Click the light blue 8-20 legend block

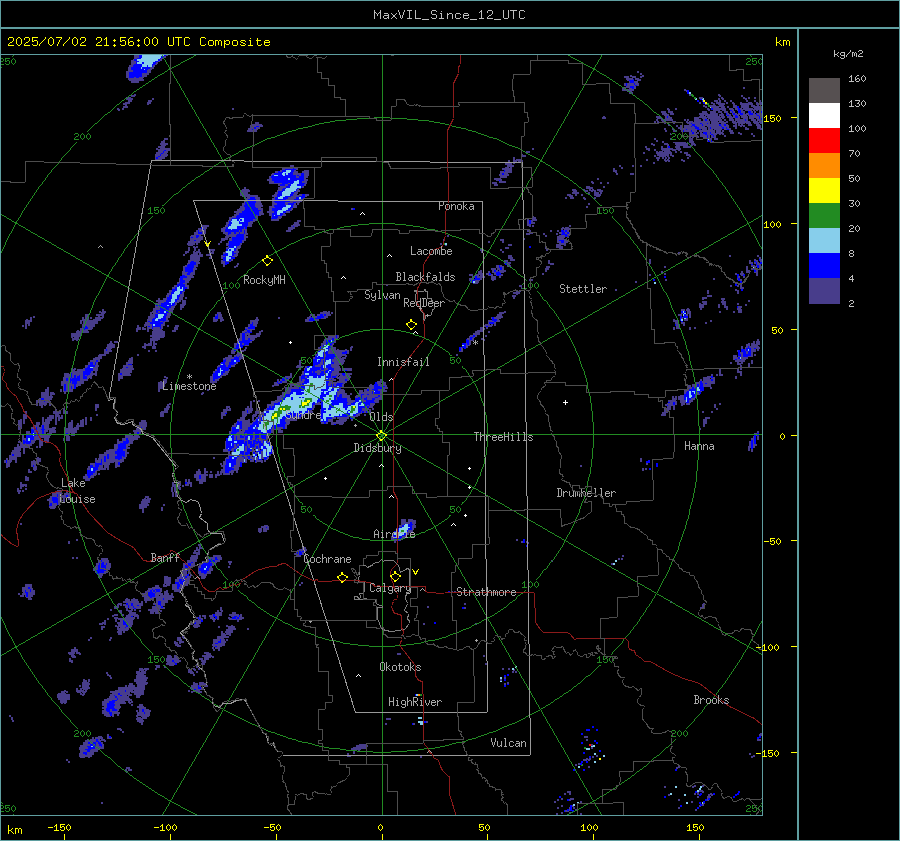824,241
